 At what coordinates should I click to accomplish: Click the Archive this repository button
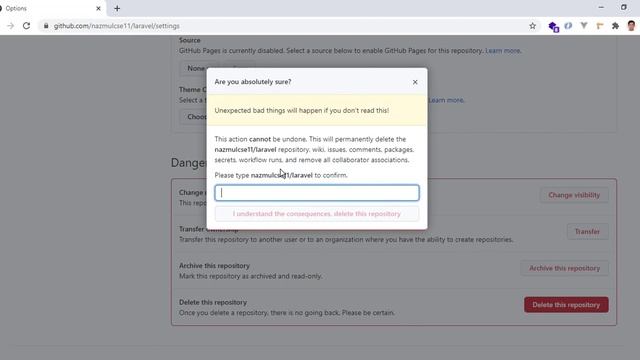click(564, 268)
